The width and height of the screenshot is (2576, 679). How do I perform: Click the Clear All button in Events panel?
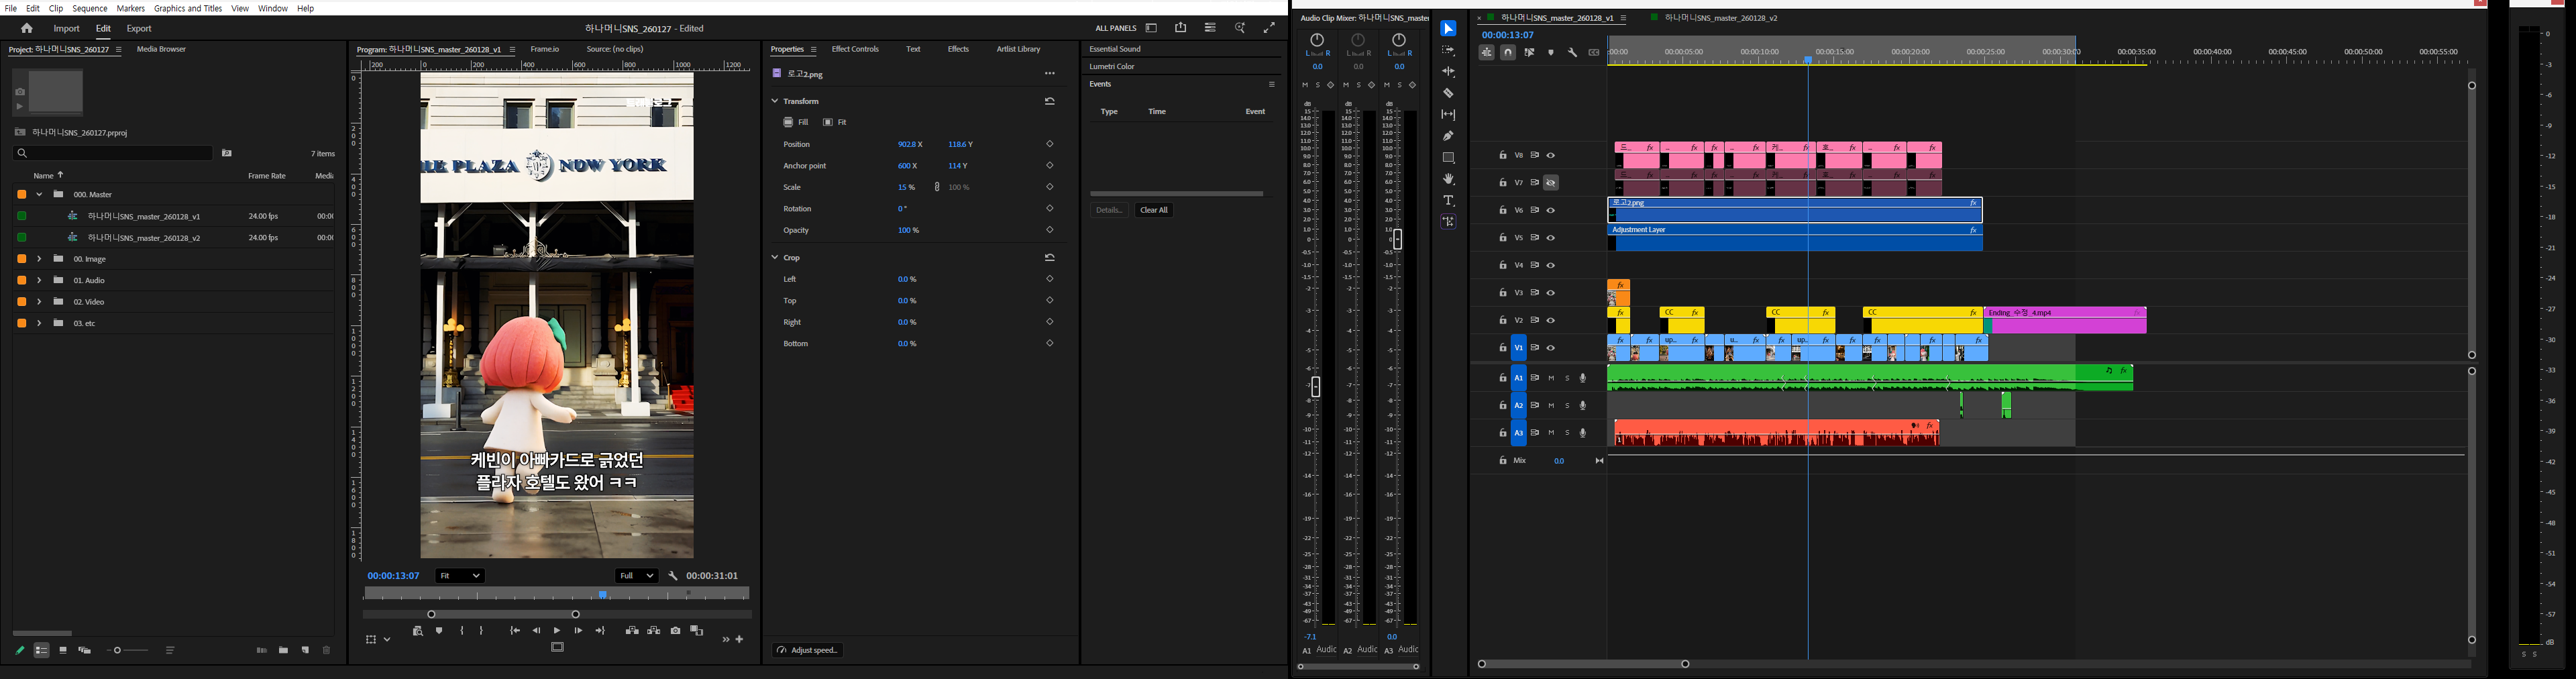[x=1154, y=210]
